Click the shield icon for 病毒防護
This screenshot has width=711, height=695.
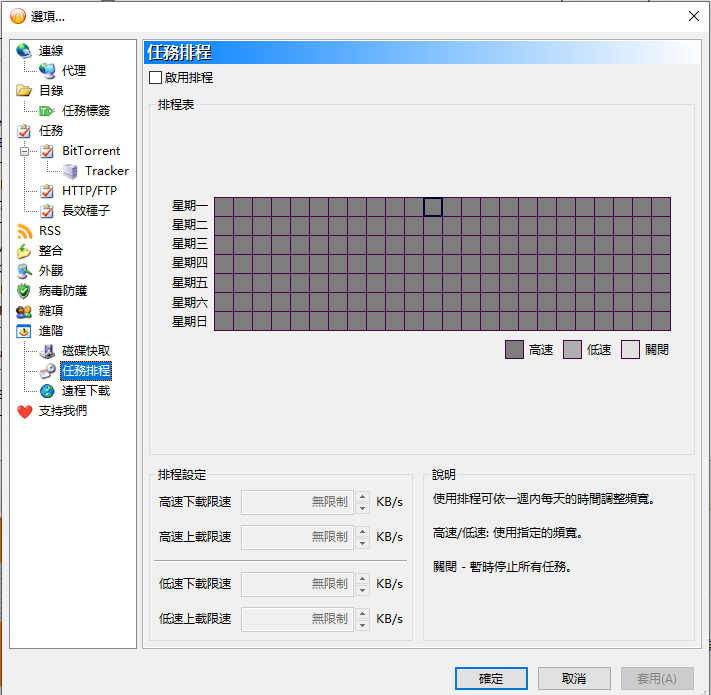click(24, 291)
